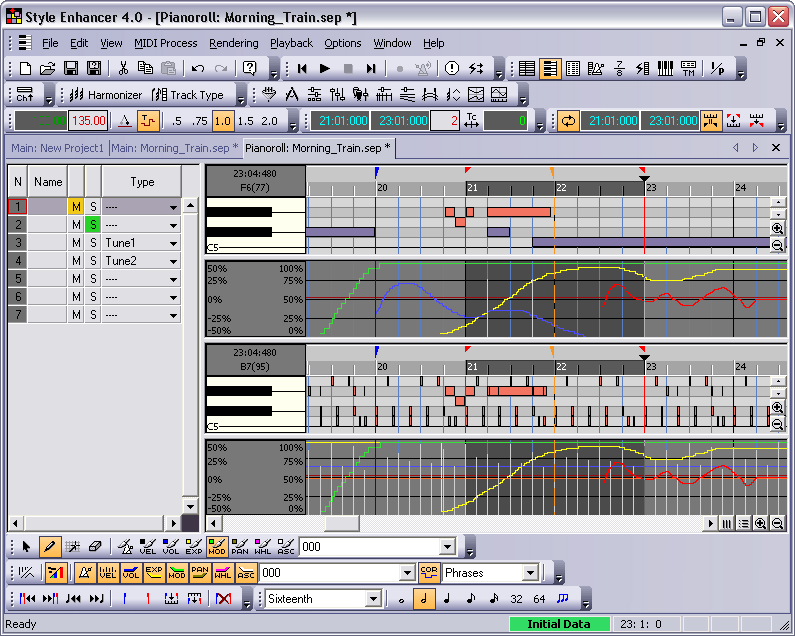This screenshot has height=636, width=795.
Task: Mute track 3
Action: 75,243
